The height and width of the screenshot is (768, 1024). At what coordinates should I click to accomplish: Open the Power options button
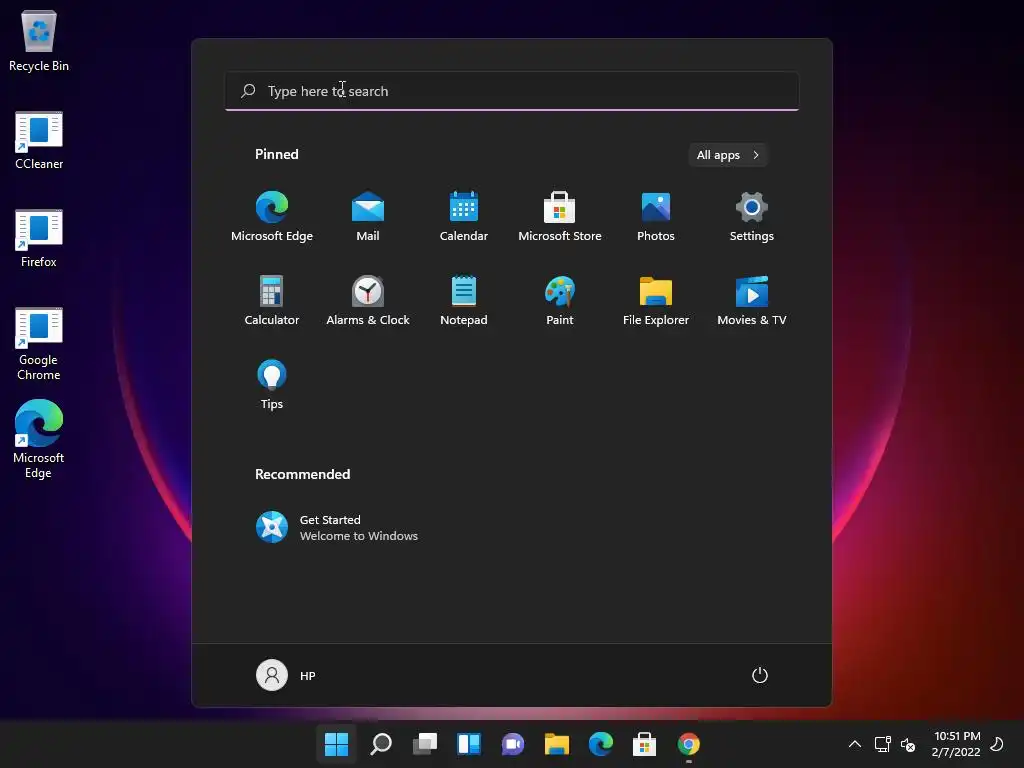tap(760, 675)
